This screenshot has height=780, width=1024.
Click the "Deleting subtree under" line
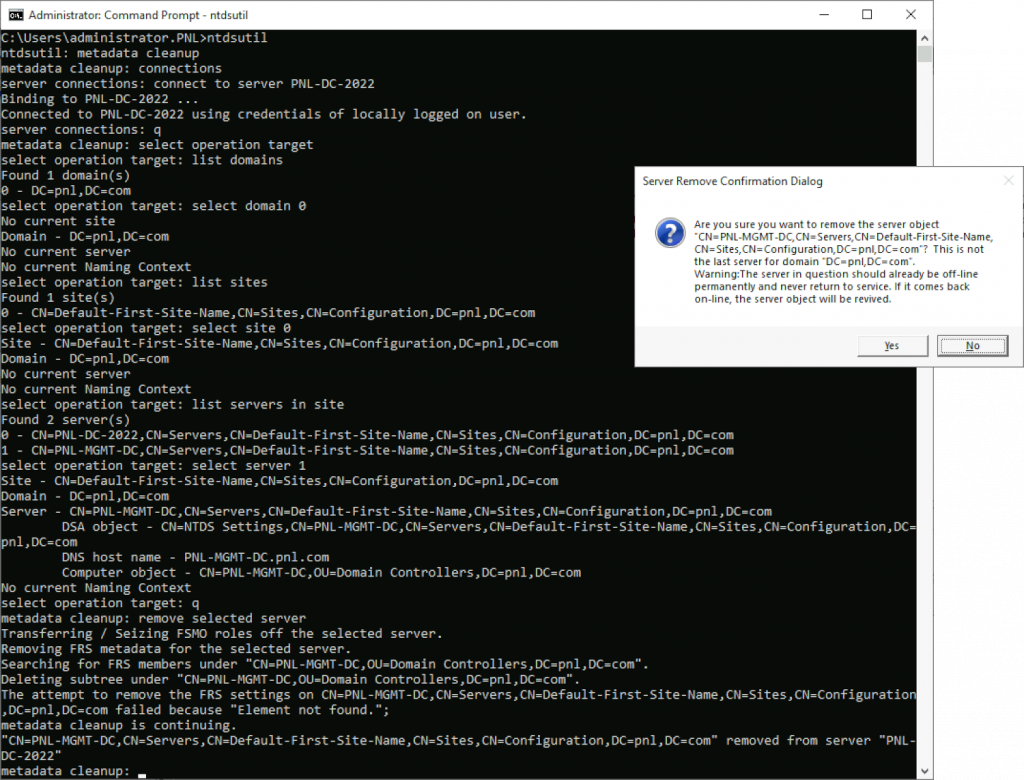coord(291,679)
